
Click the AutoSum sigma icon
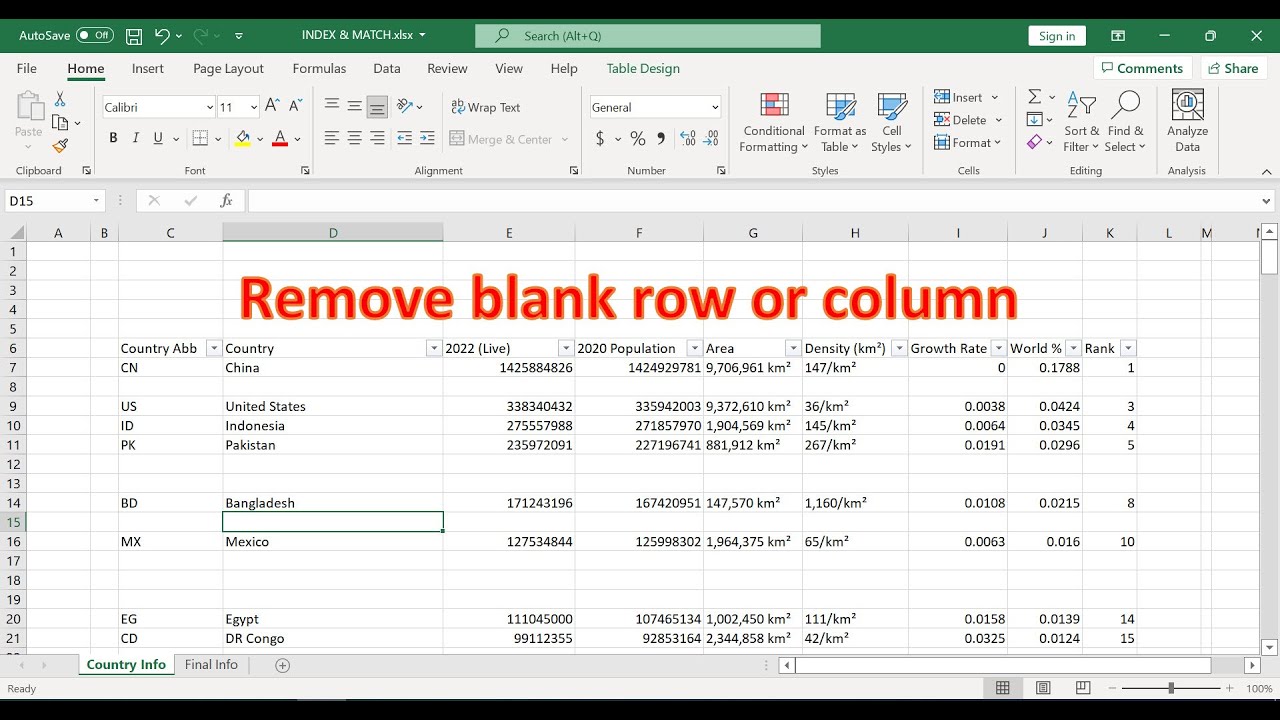(1035, 97)
